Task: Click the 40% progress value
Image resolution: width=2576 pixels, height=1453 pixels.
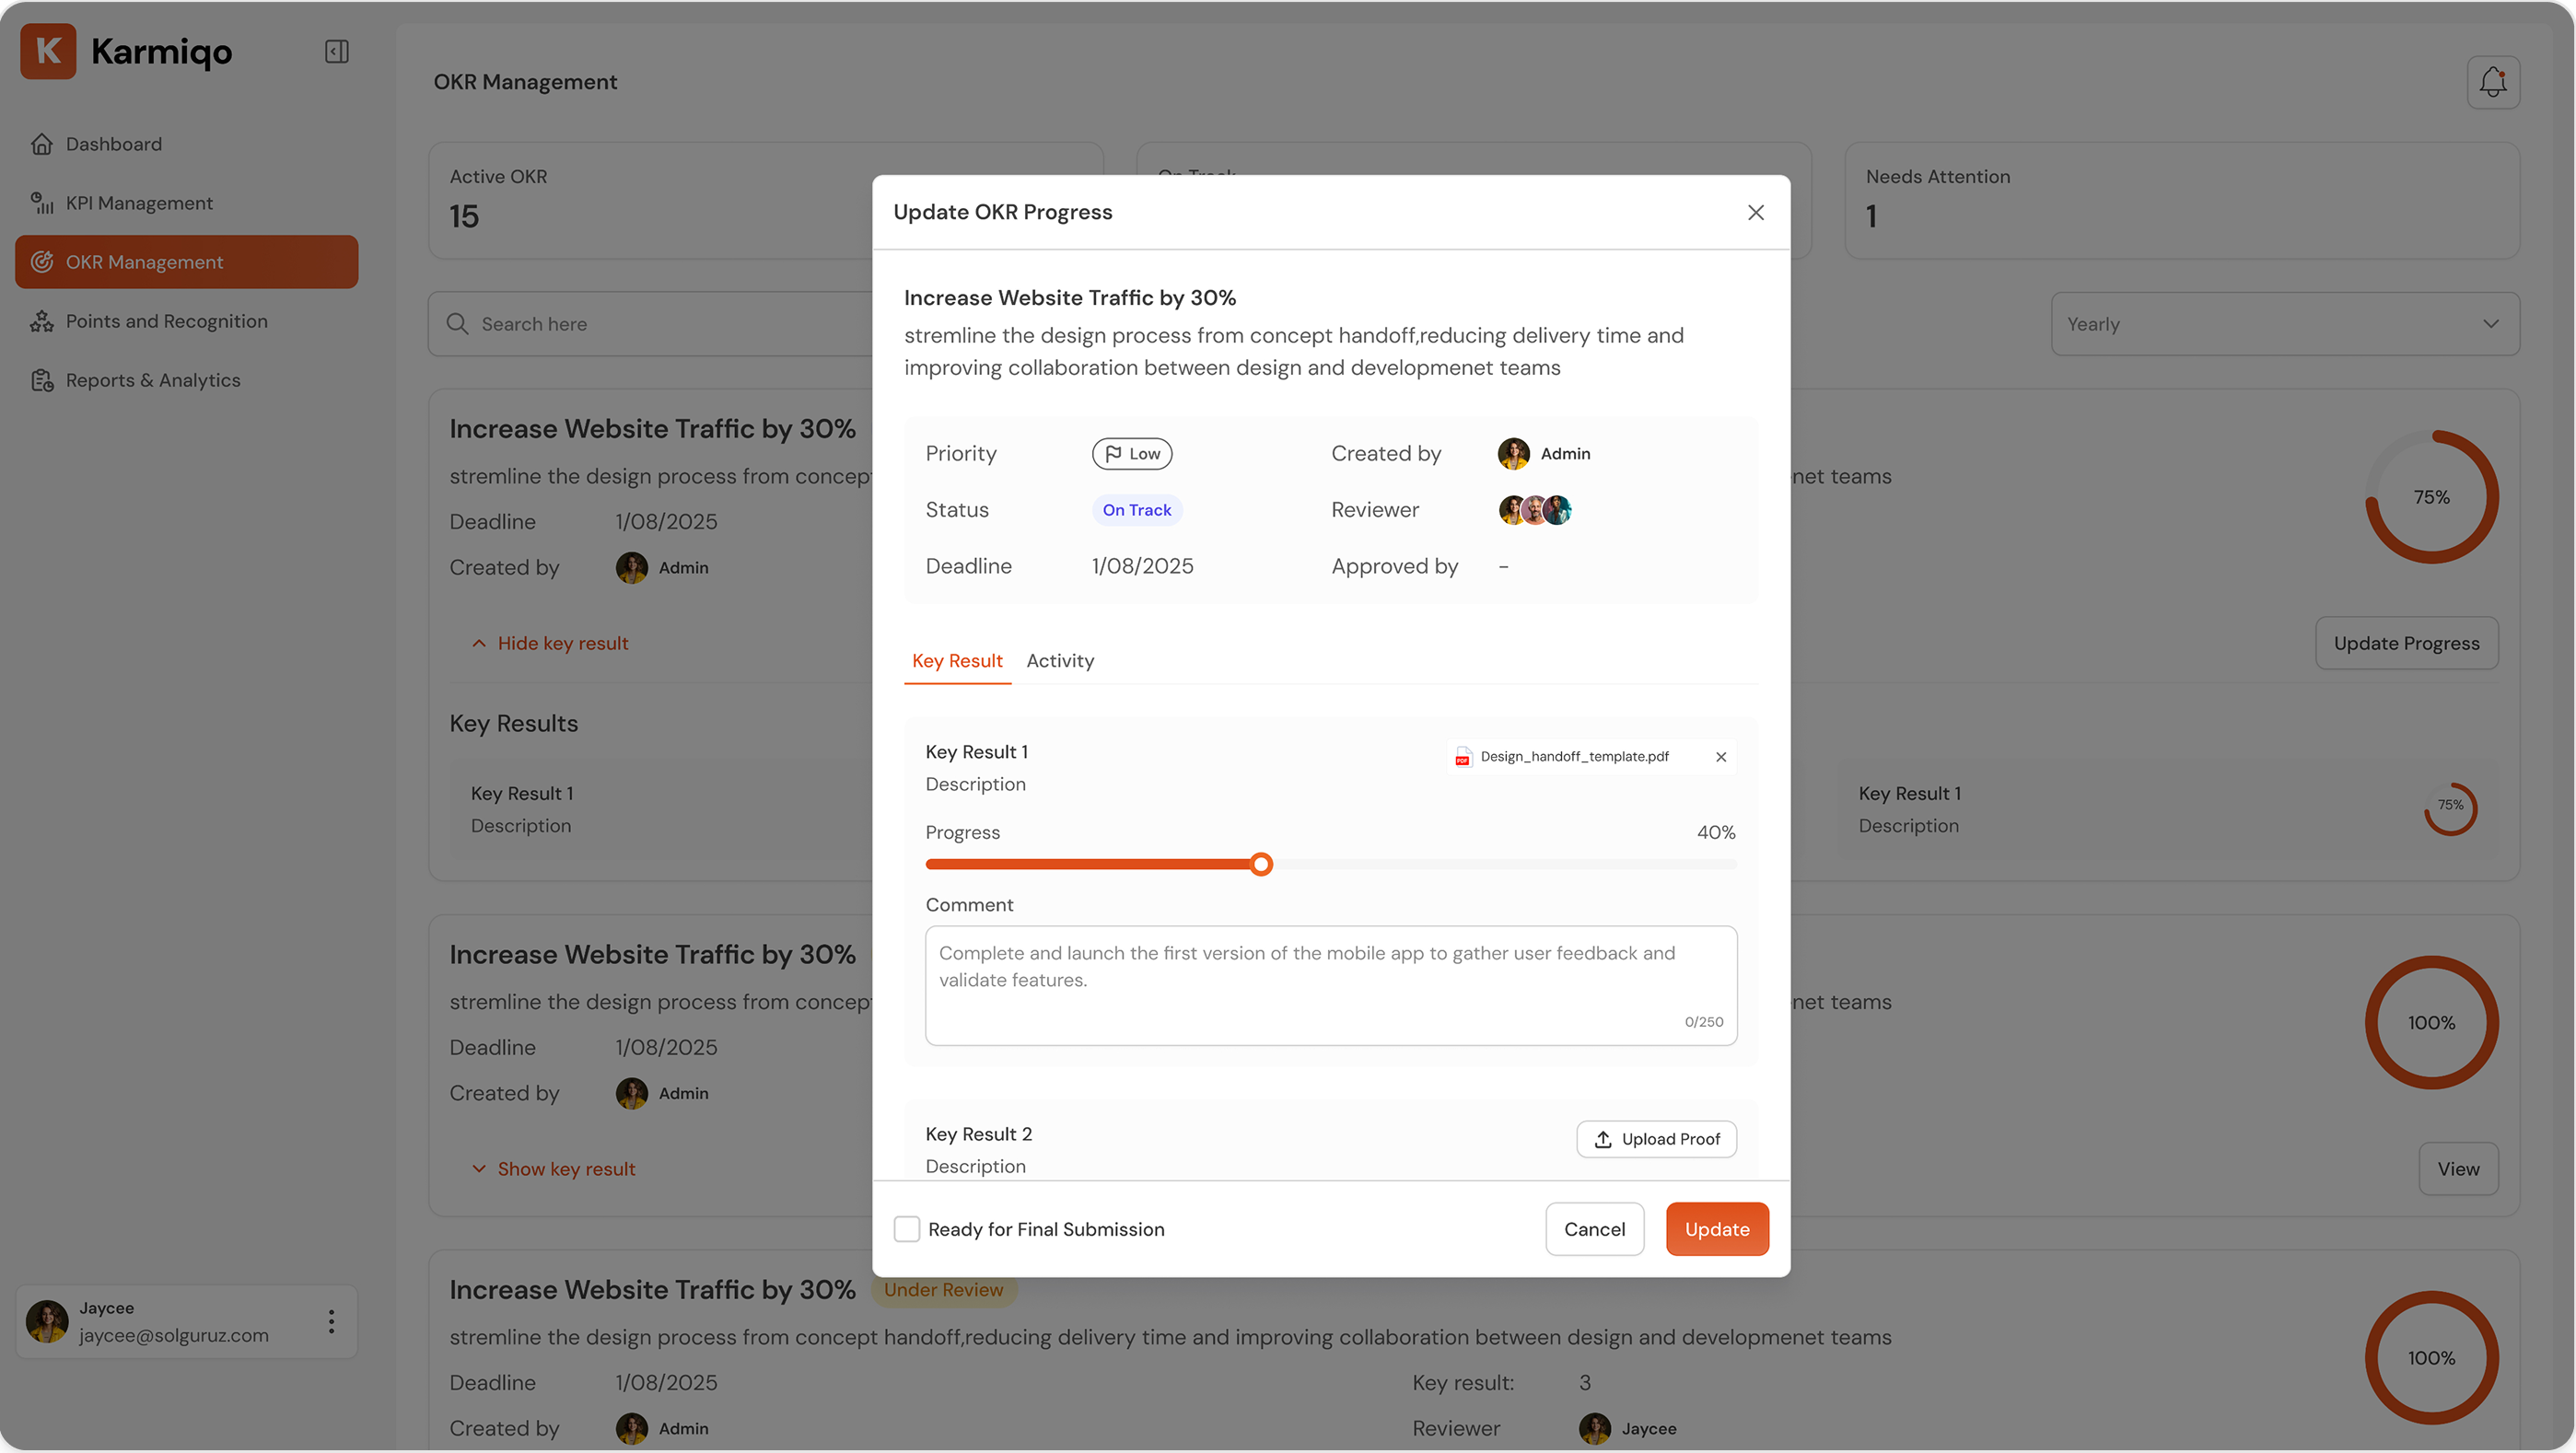Action: 1716,832
